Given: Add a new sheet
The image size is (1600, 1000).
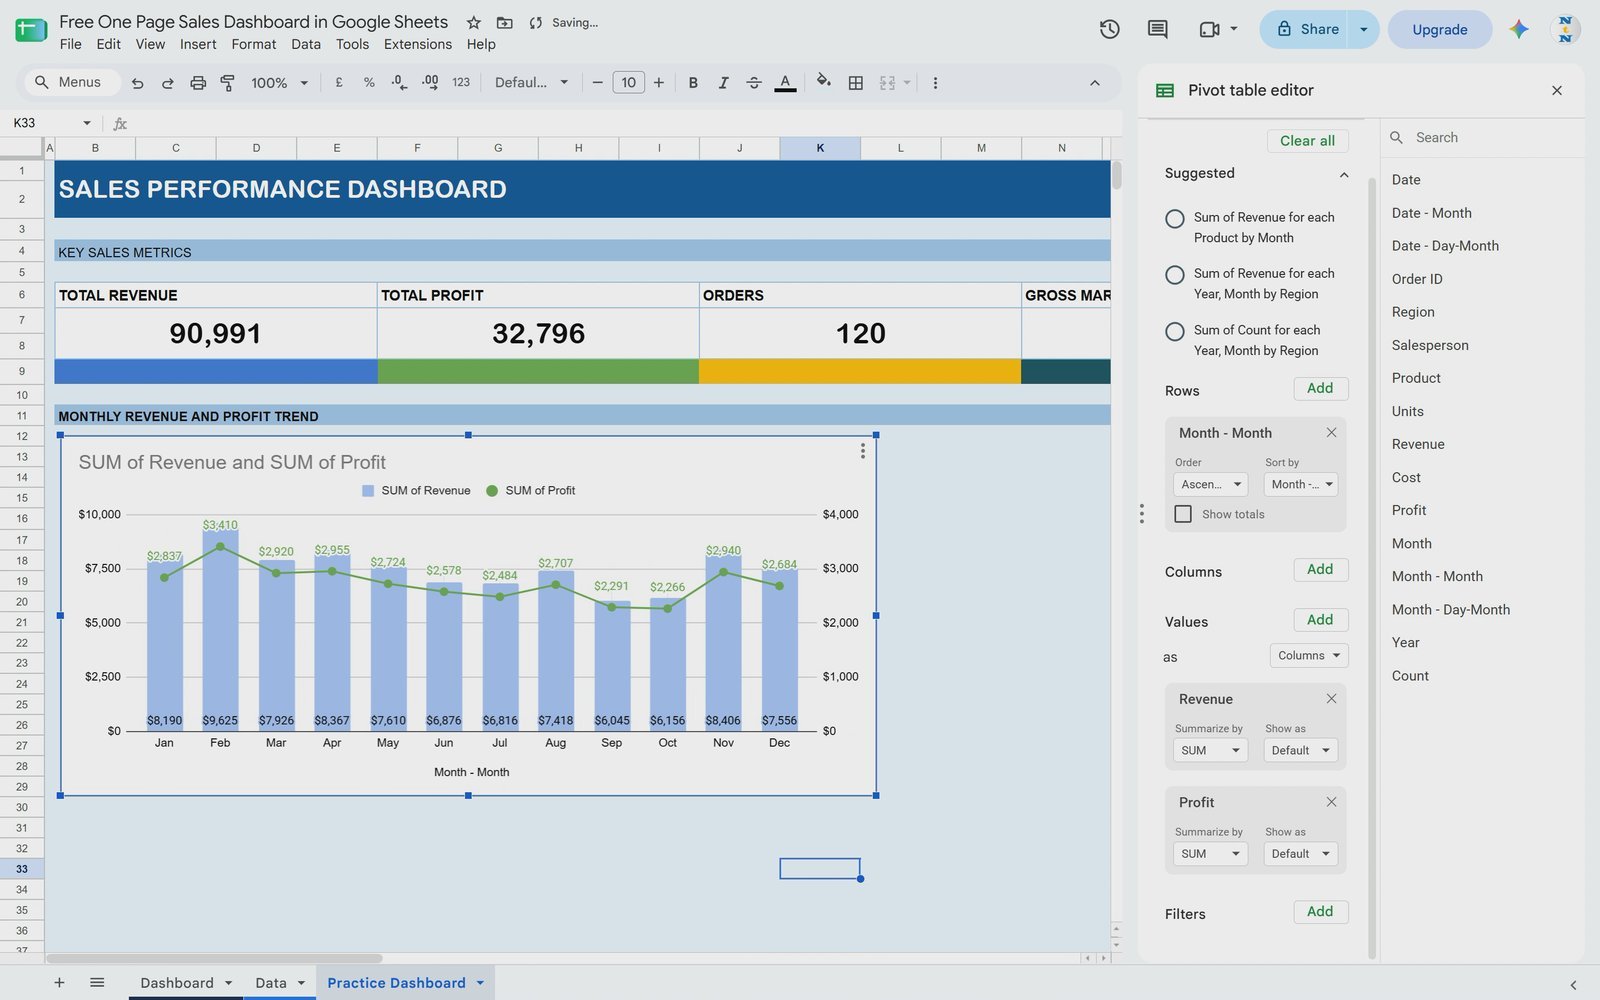Looking at the screenshot, I should 59,982.
